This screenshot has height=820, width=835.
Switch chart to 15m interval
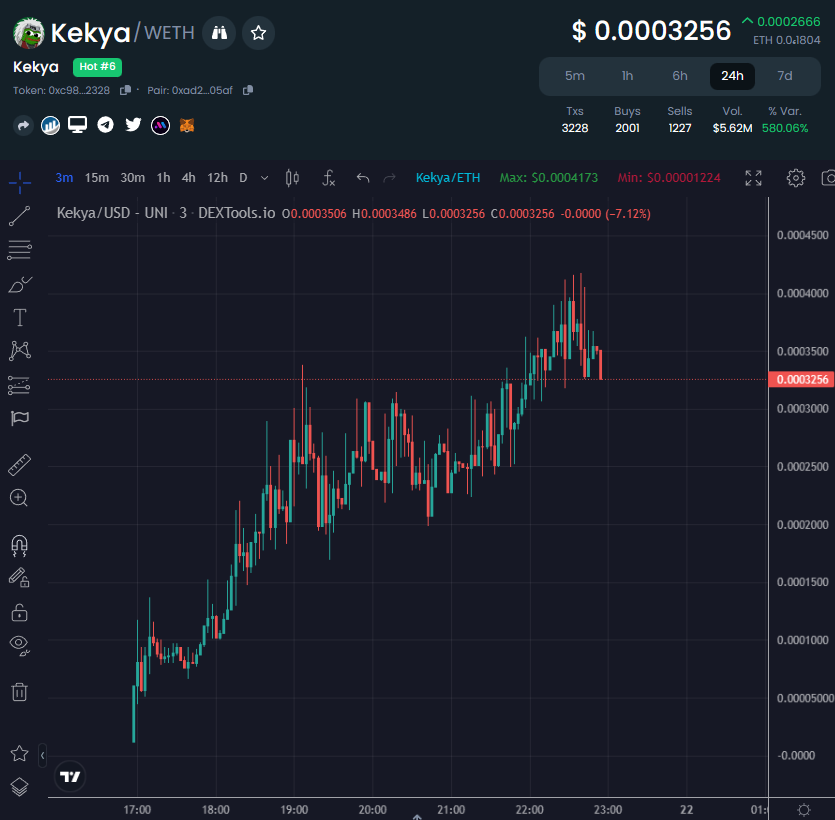pos(97,178)
